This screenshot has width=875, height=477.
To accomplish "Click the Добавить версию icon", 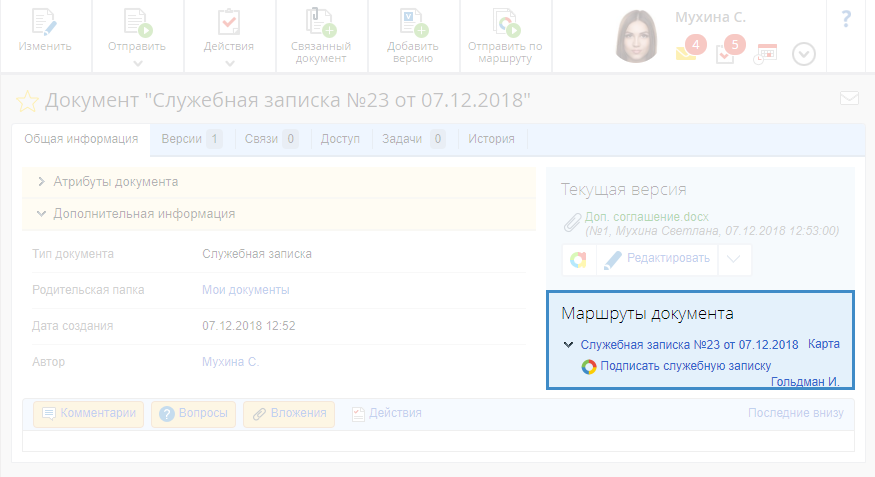I will (412, 24).
